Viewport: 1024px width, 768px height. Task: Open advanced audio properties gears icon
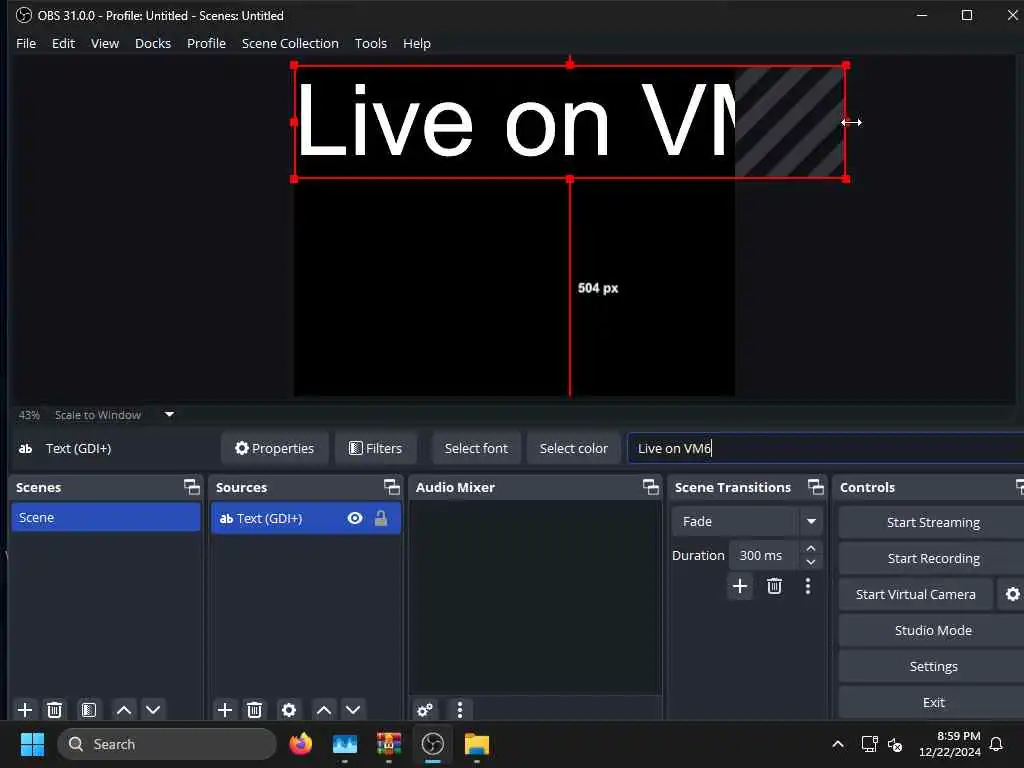pos(425,710)
